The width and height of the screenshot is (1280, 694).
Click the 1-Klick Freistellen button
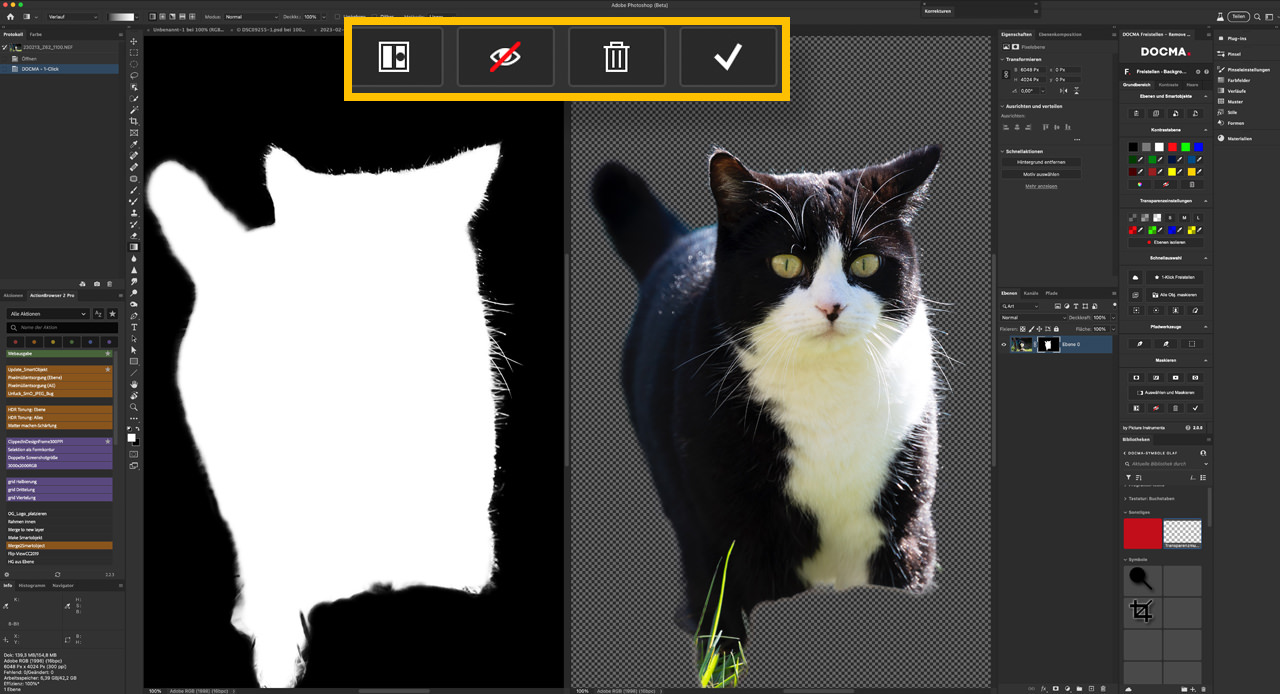click(1175, 277)
